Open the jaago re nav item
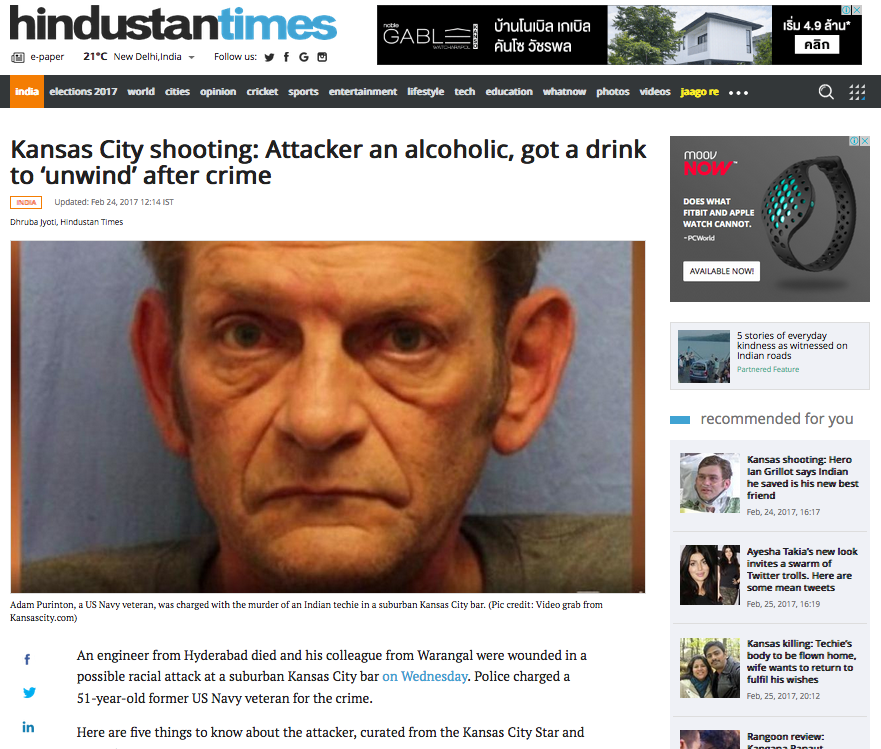This screenshot has height=749, width=881. click(x=700, y=92)
